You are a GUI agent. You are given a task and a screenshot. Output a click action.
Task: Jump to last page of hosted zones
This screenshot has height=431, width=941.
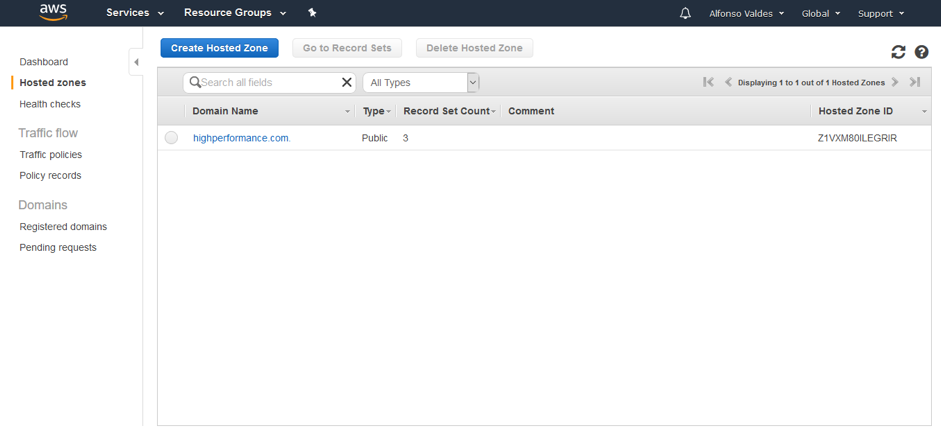[x=915, y=83]
